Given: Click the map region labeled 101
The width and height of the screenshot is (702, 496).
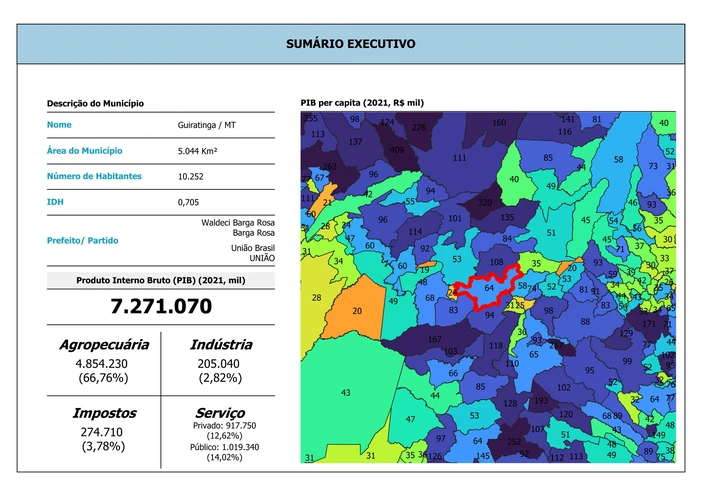Looking at the screenshot, I should [455, 218].
